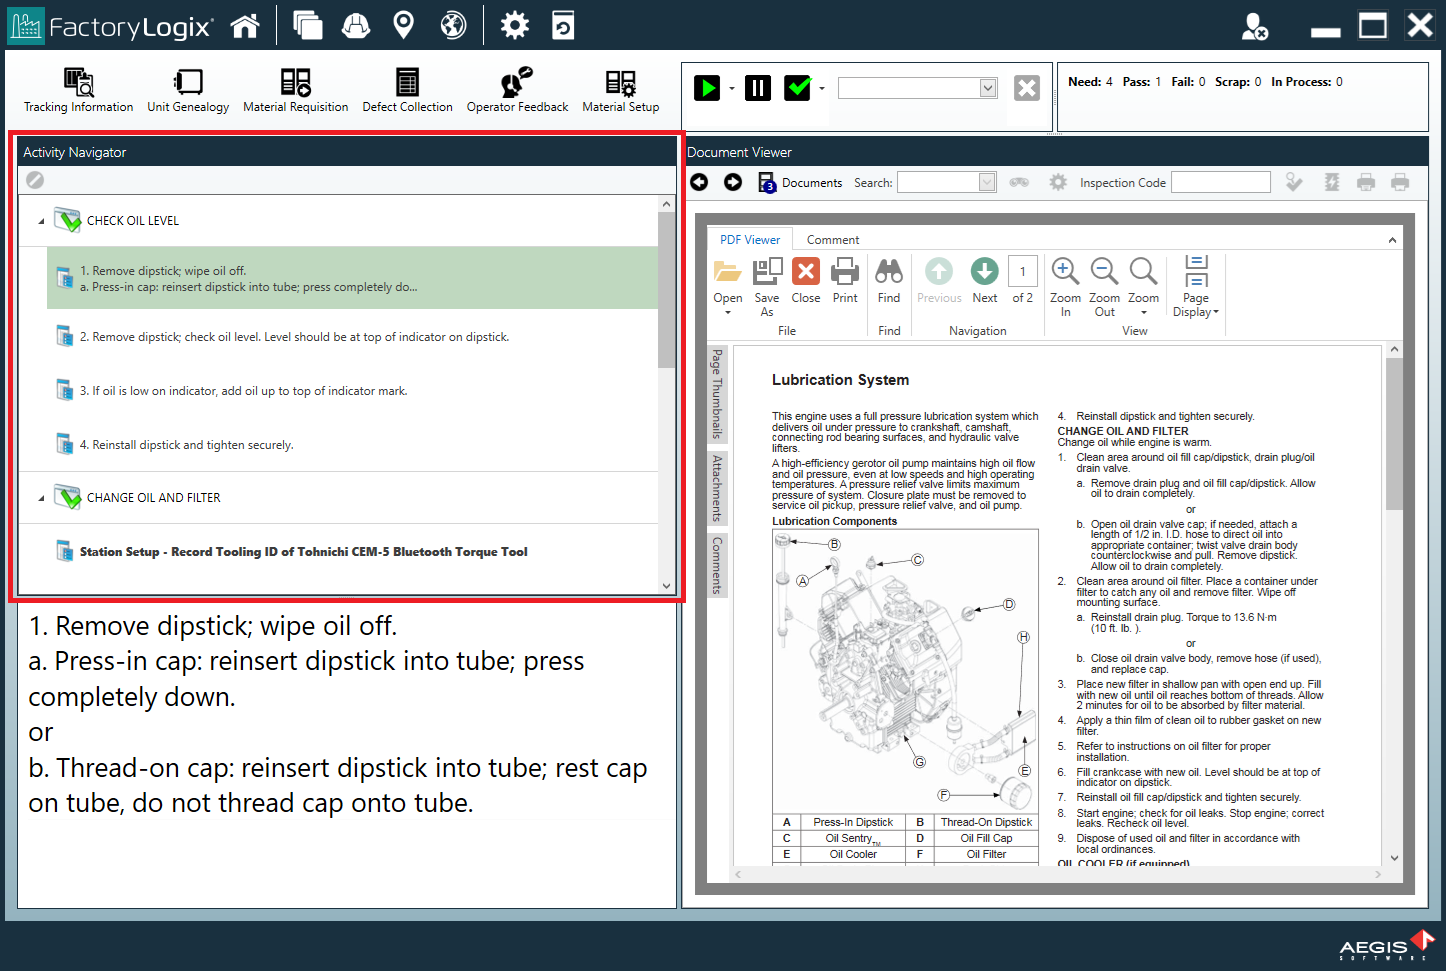Show the Comments side panel
1446x971 pixels.
coord(715,565)
